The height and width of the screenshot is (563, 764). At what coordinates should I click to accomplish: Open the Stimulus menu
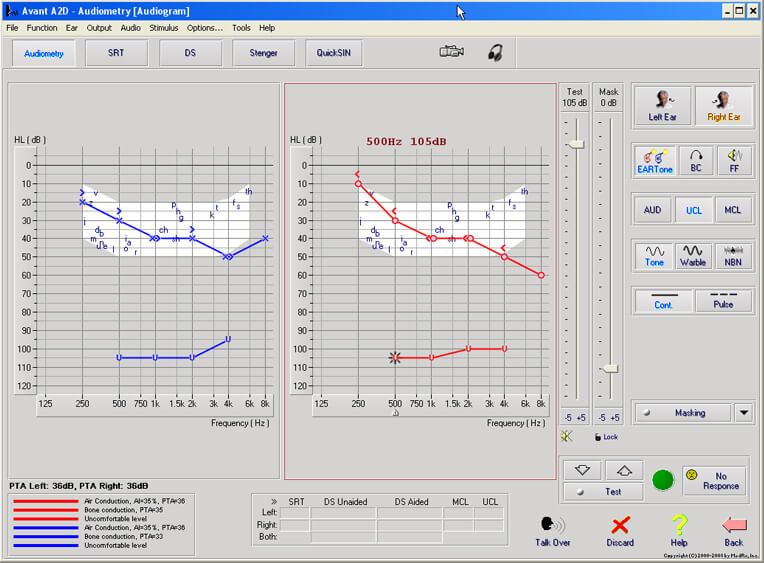(163, 28)
